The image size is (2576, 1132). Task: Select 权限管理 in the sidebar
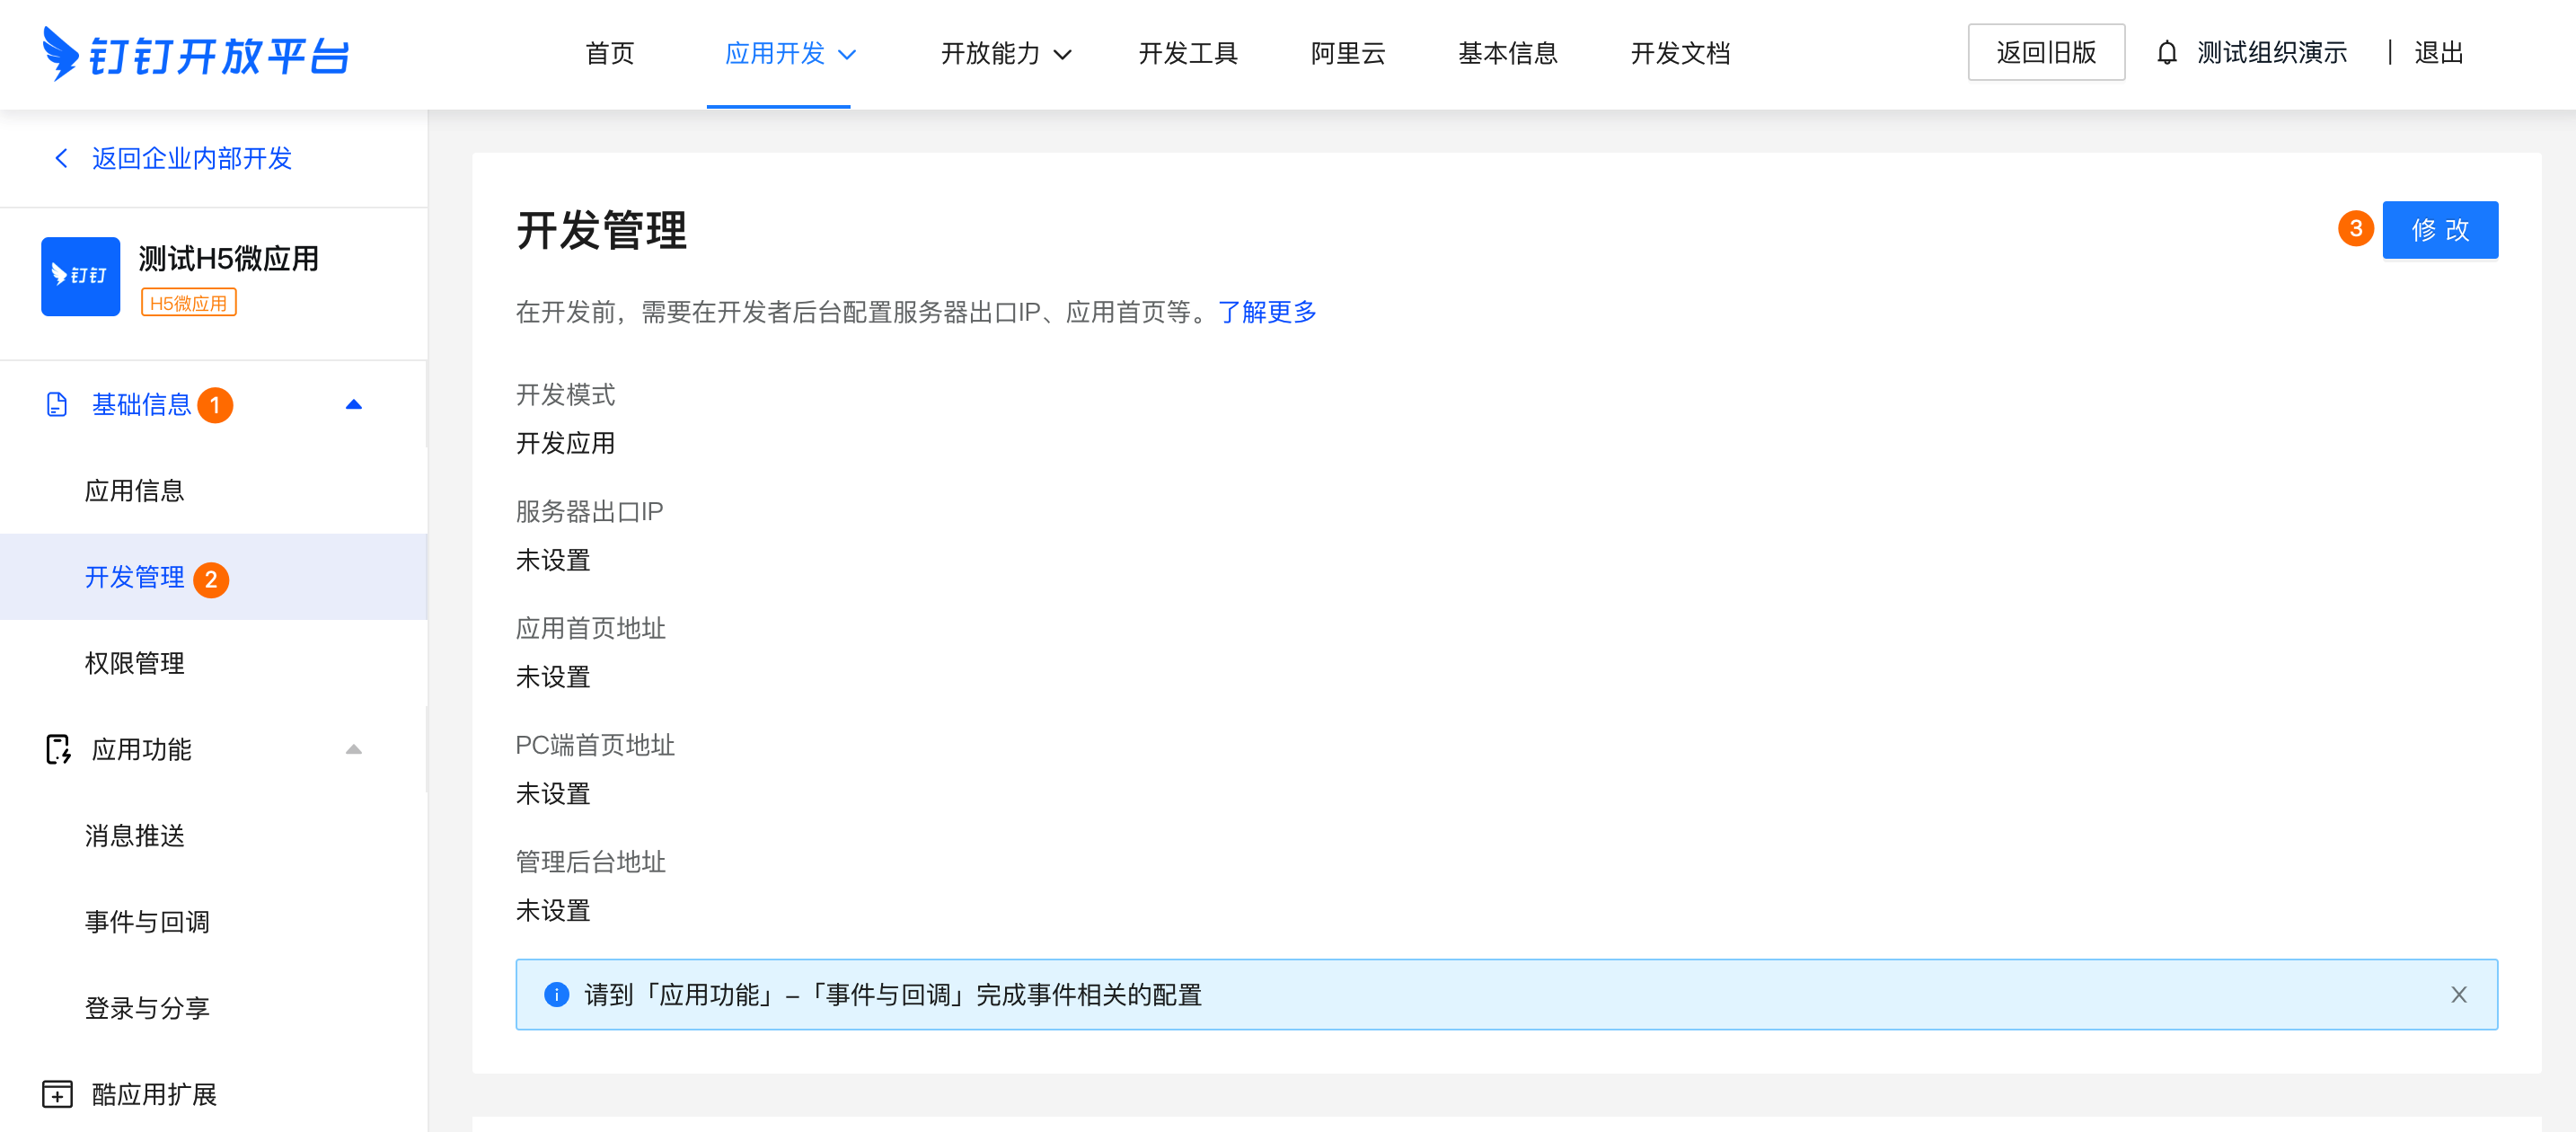tap(135, 663)
